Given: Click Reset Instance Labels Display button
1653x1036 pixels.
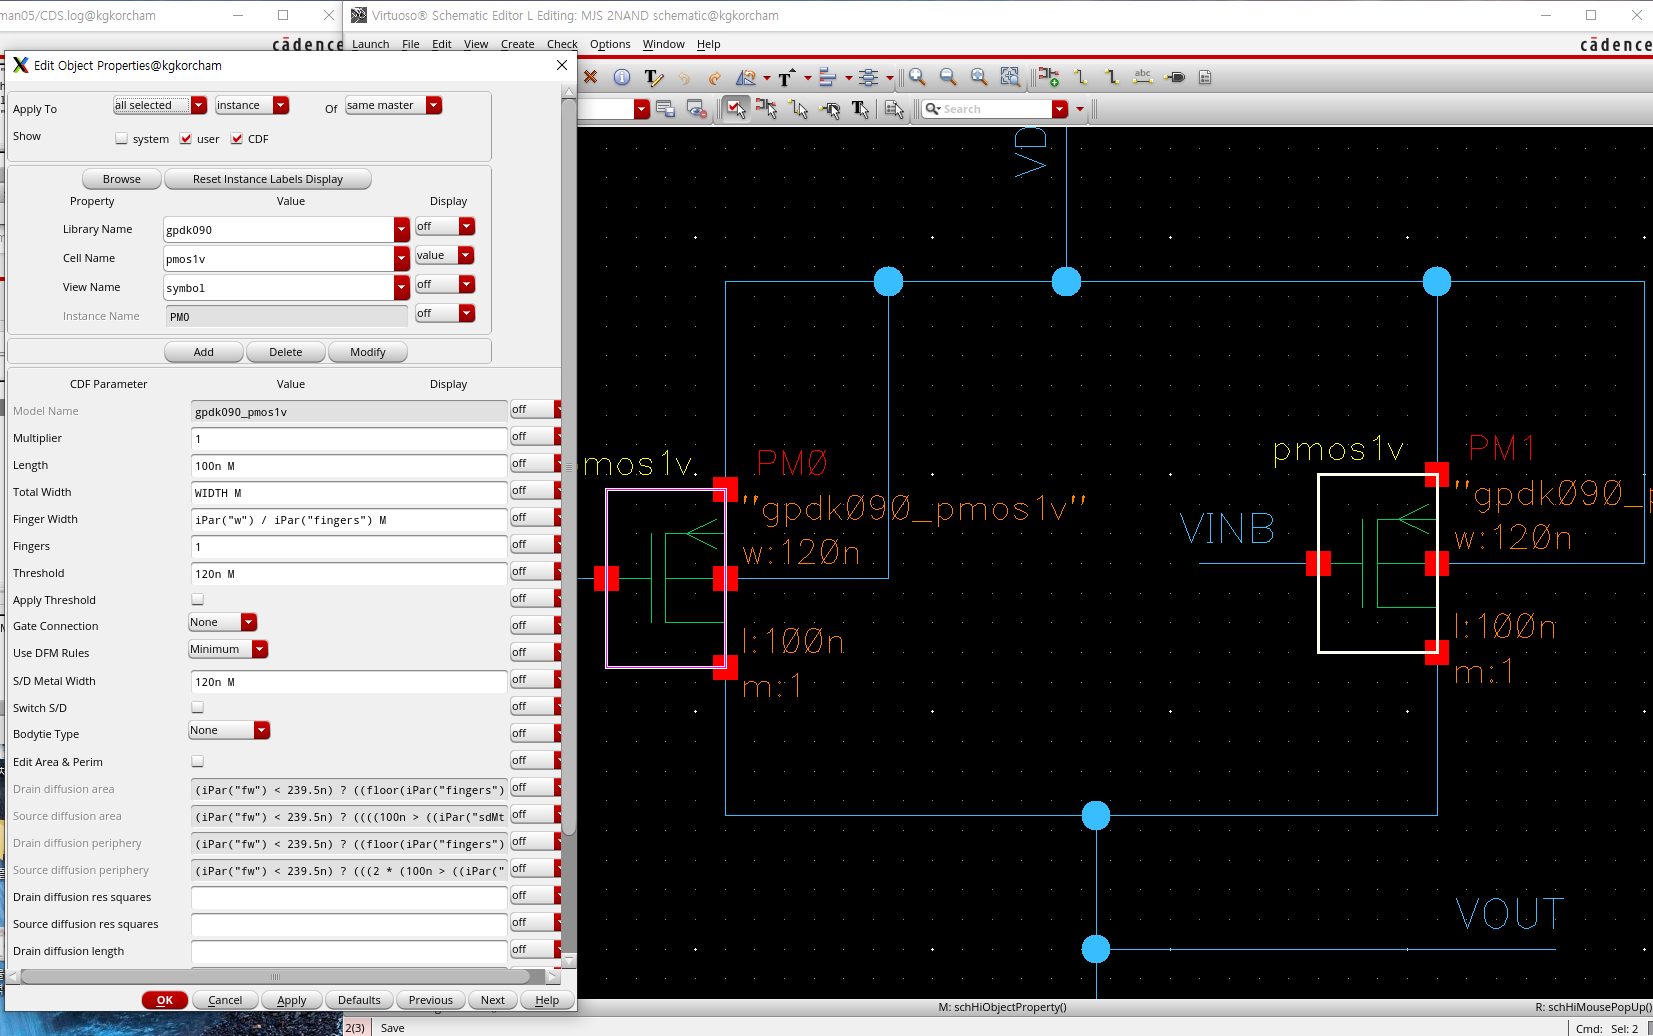Looking at the screenshot, I should click(268, 179).
